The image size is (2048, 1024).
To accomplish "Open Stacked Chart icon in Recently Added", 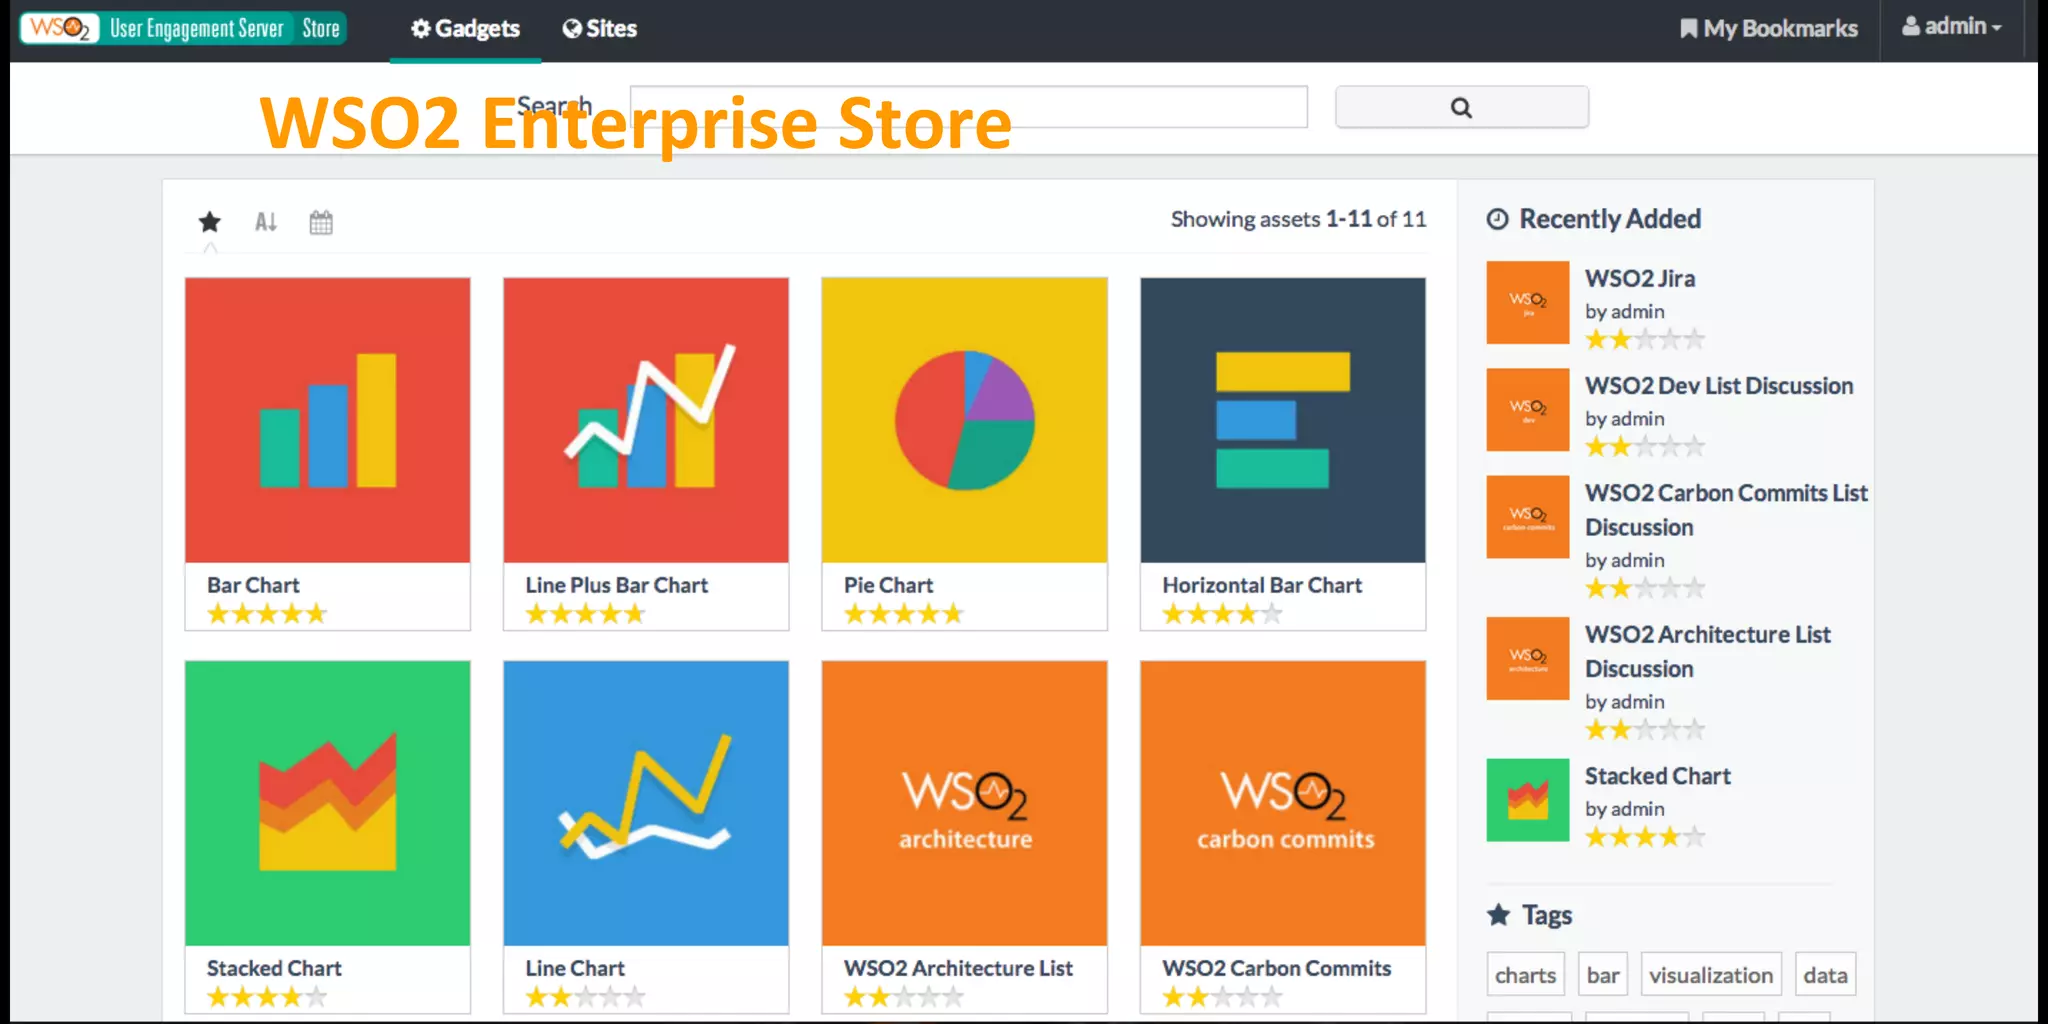I will 1527,800.
